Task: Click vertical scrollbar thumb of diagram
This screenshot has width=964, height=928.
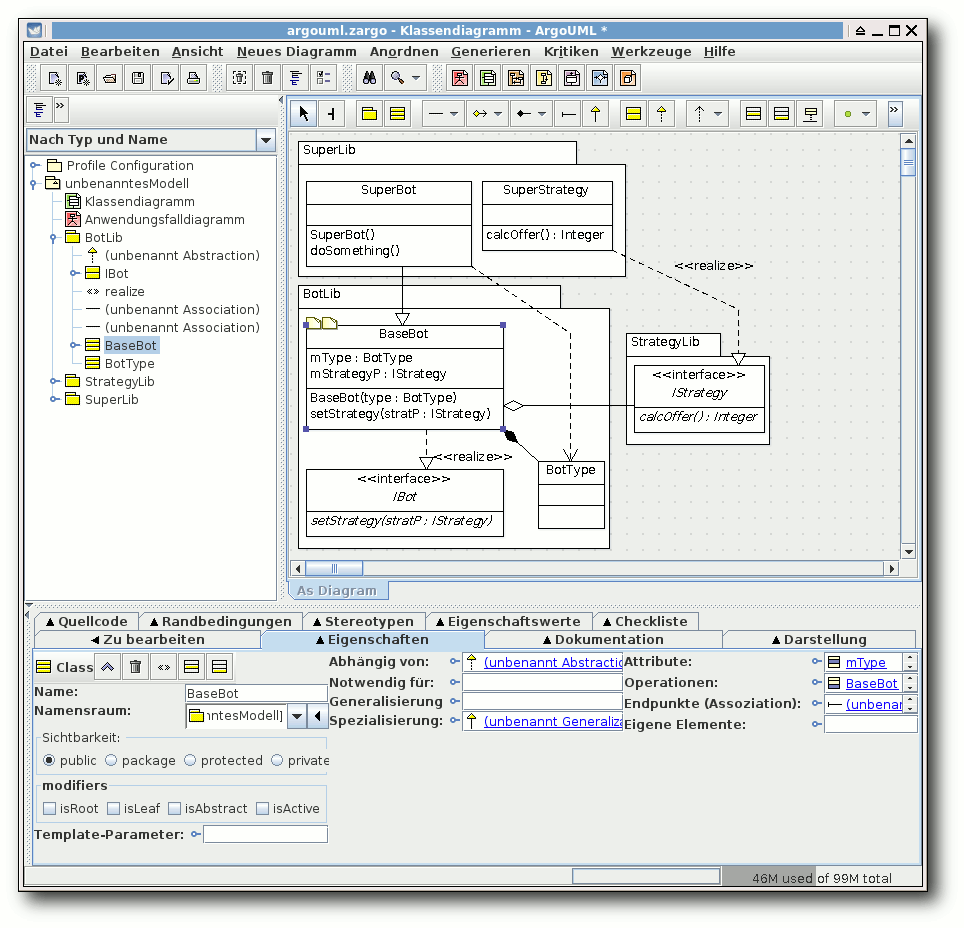Action: [x=908, y=163]
